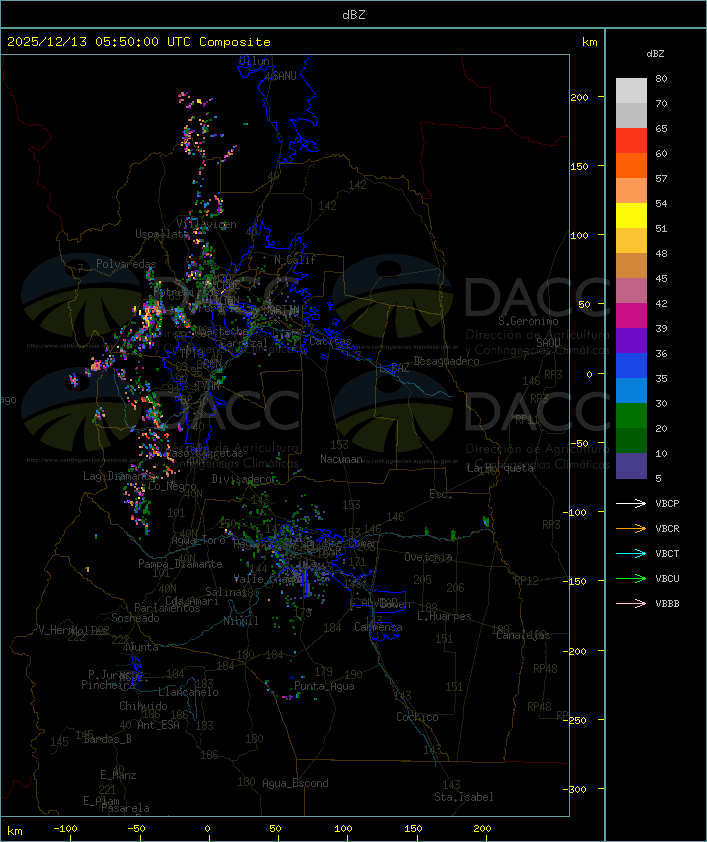Click the dBZ title at top

pos(354,15)
